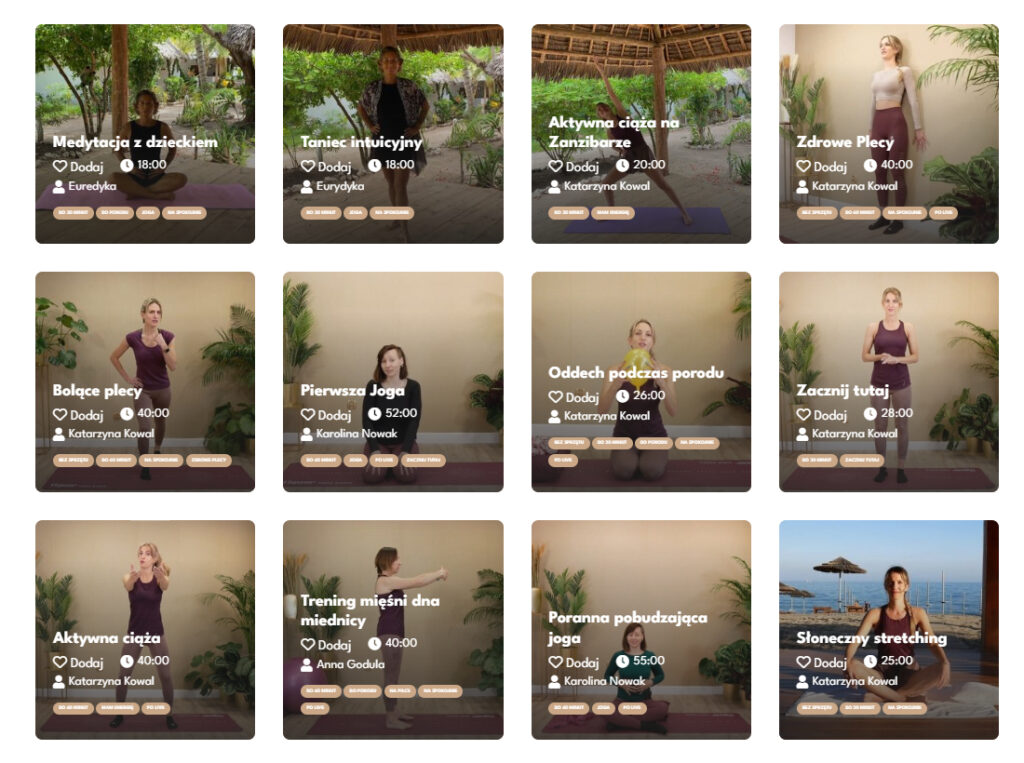Click person icon next to Anna Godula
The image size is (1024, 763).
tap(307, 665)
